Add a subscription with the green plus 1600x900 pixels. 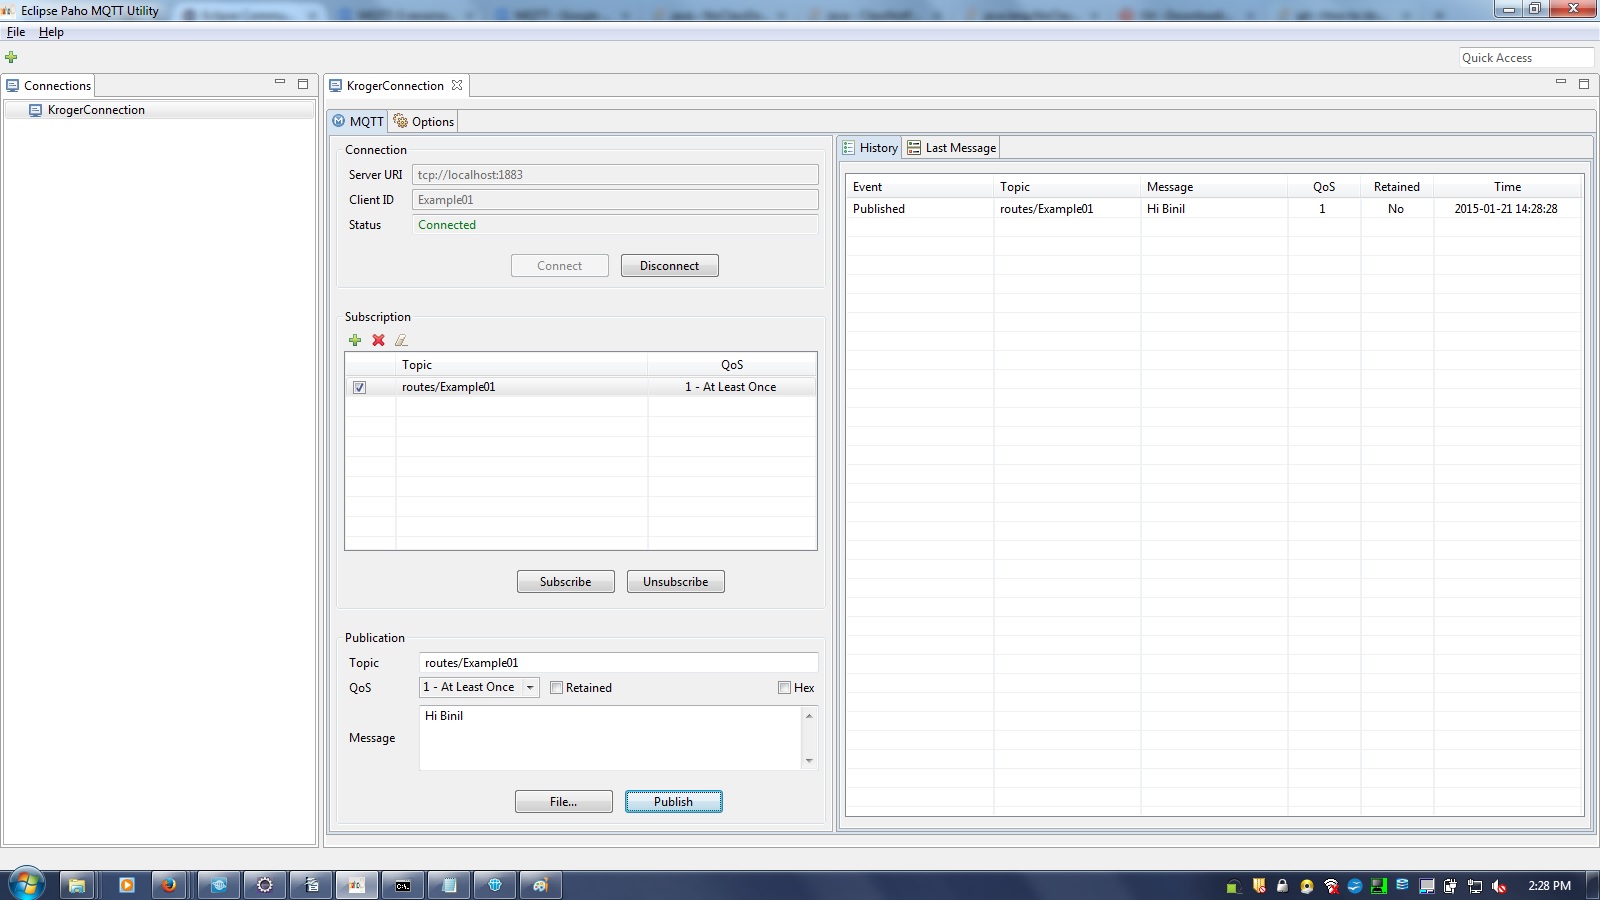pyautogui.click(x=355, y=340)
